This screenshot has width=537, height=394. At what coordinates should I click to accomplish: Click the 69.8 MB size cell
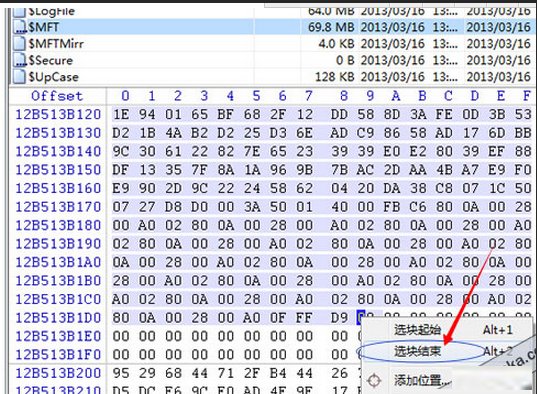coord(331,27)
